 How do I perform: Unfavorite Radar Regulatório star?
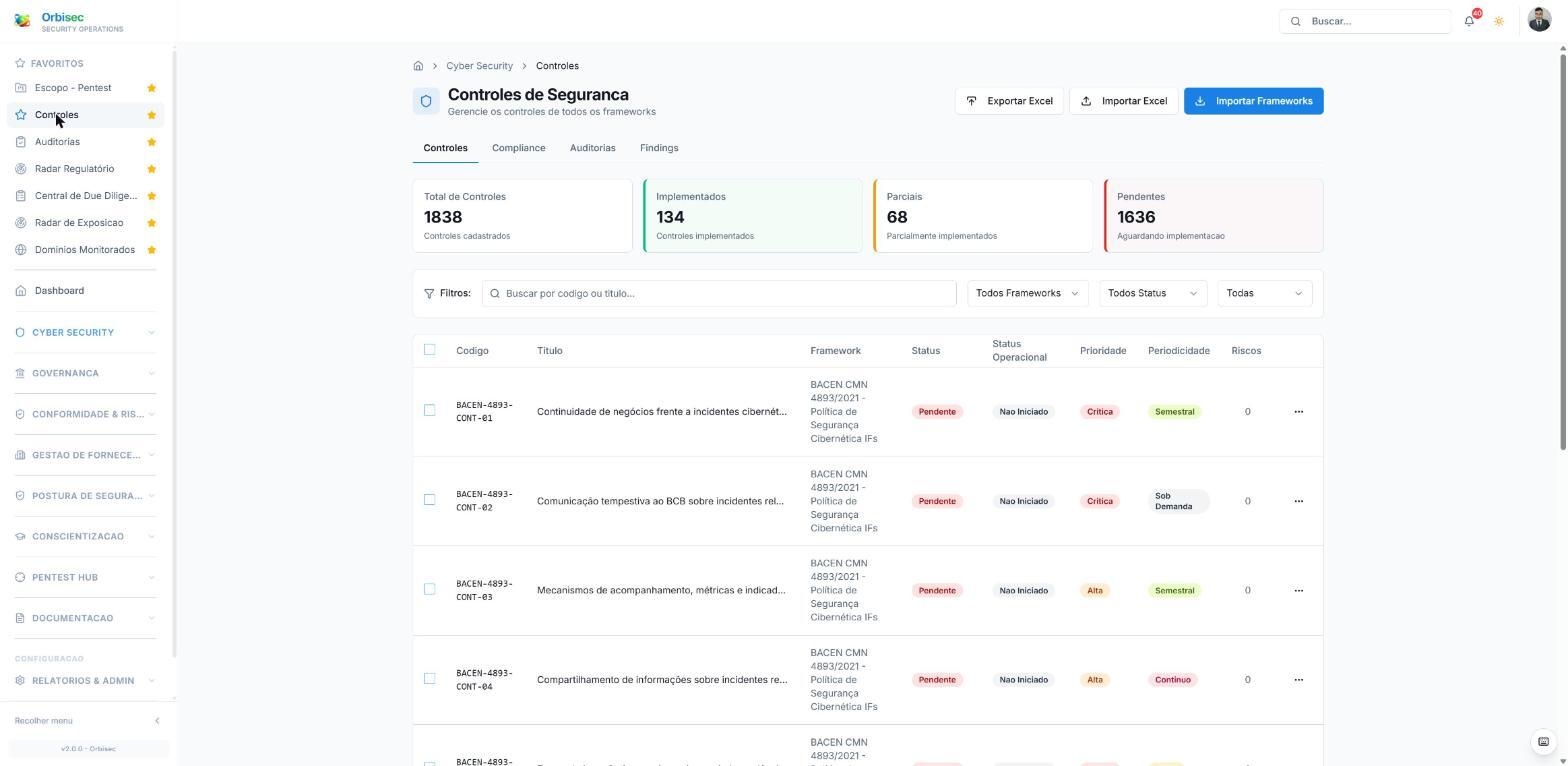click(151, 169)
